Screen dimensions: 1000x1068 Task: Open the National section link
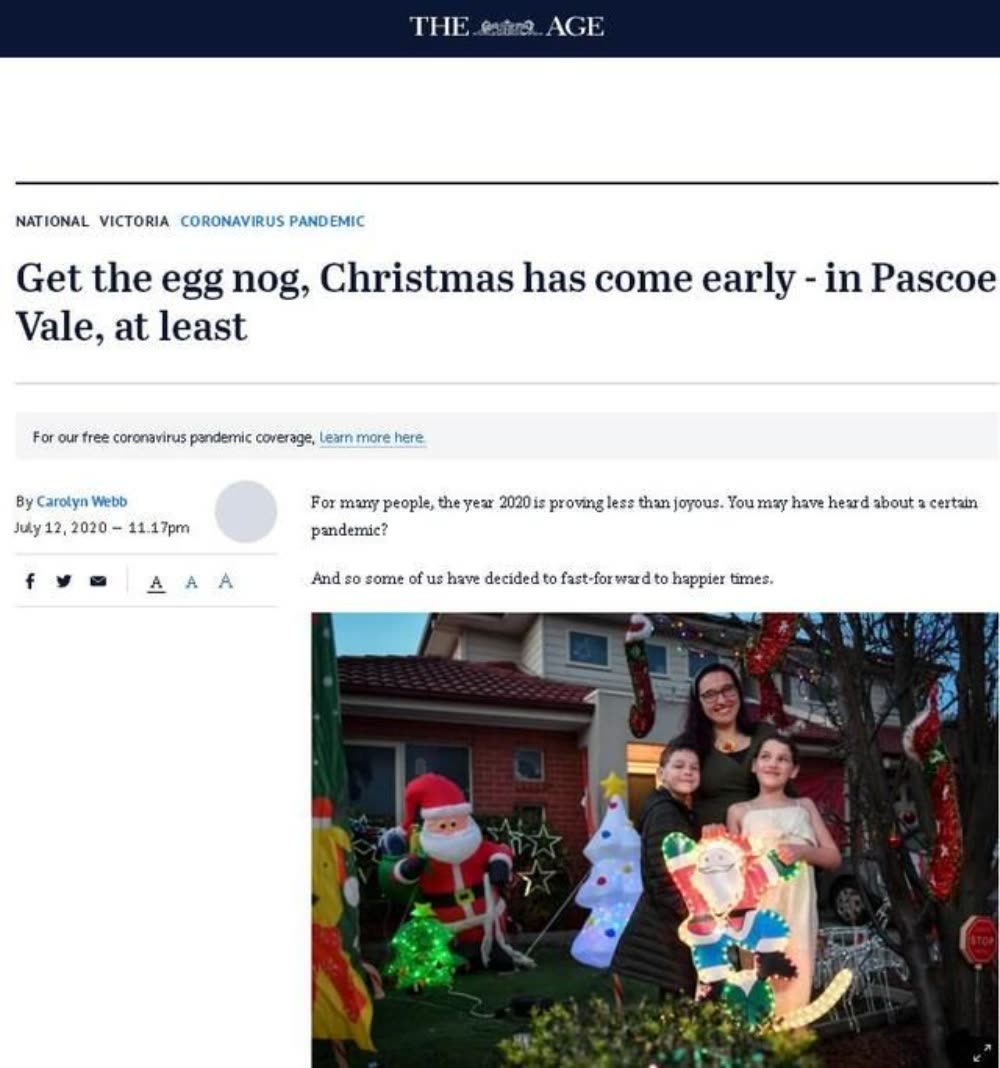[x=52, y=221]
